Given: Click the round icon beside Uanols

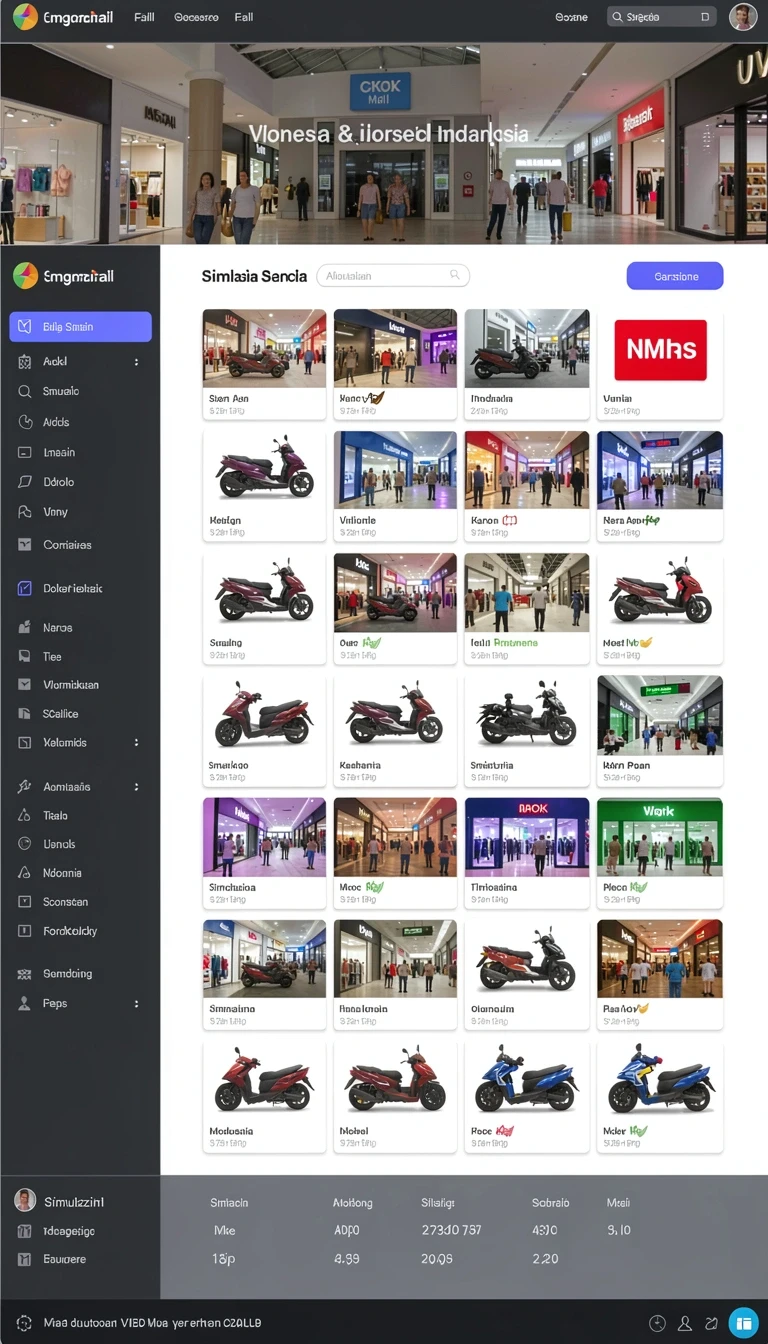Looking at the screenshot, I should (25, 844).
